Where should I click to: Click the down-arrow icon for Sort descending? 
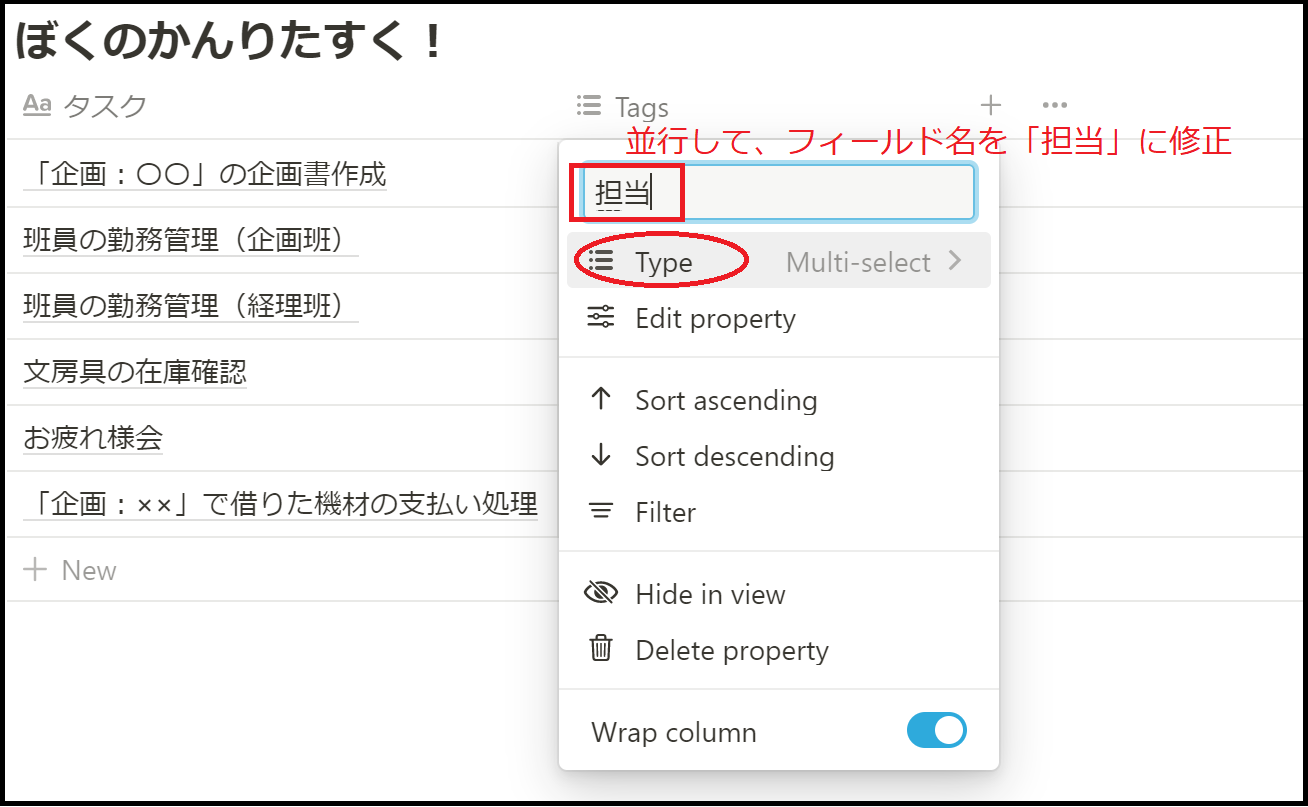(x=601, y=456)
